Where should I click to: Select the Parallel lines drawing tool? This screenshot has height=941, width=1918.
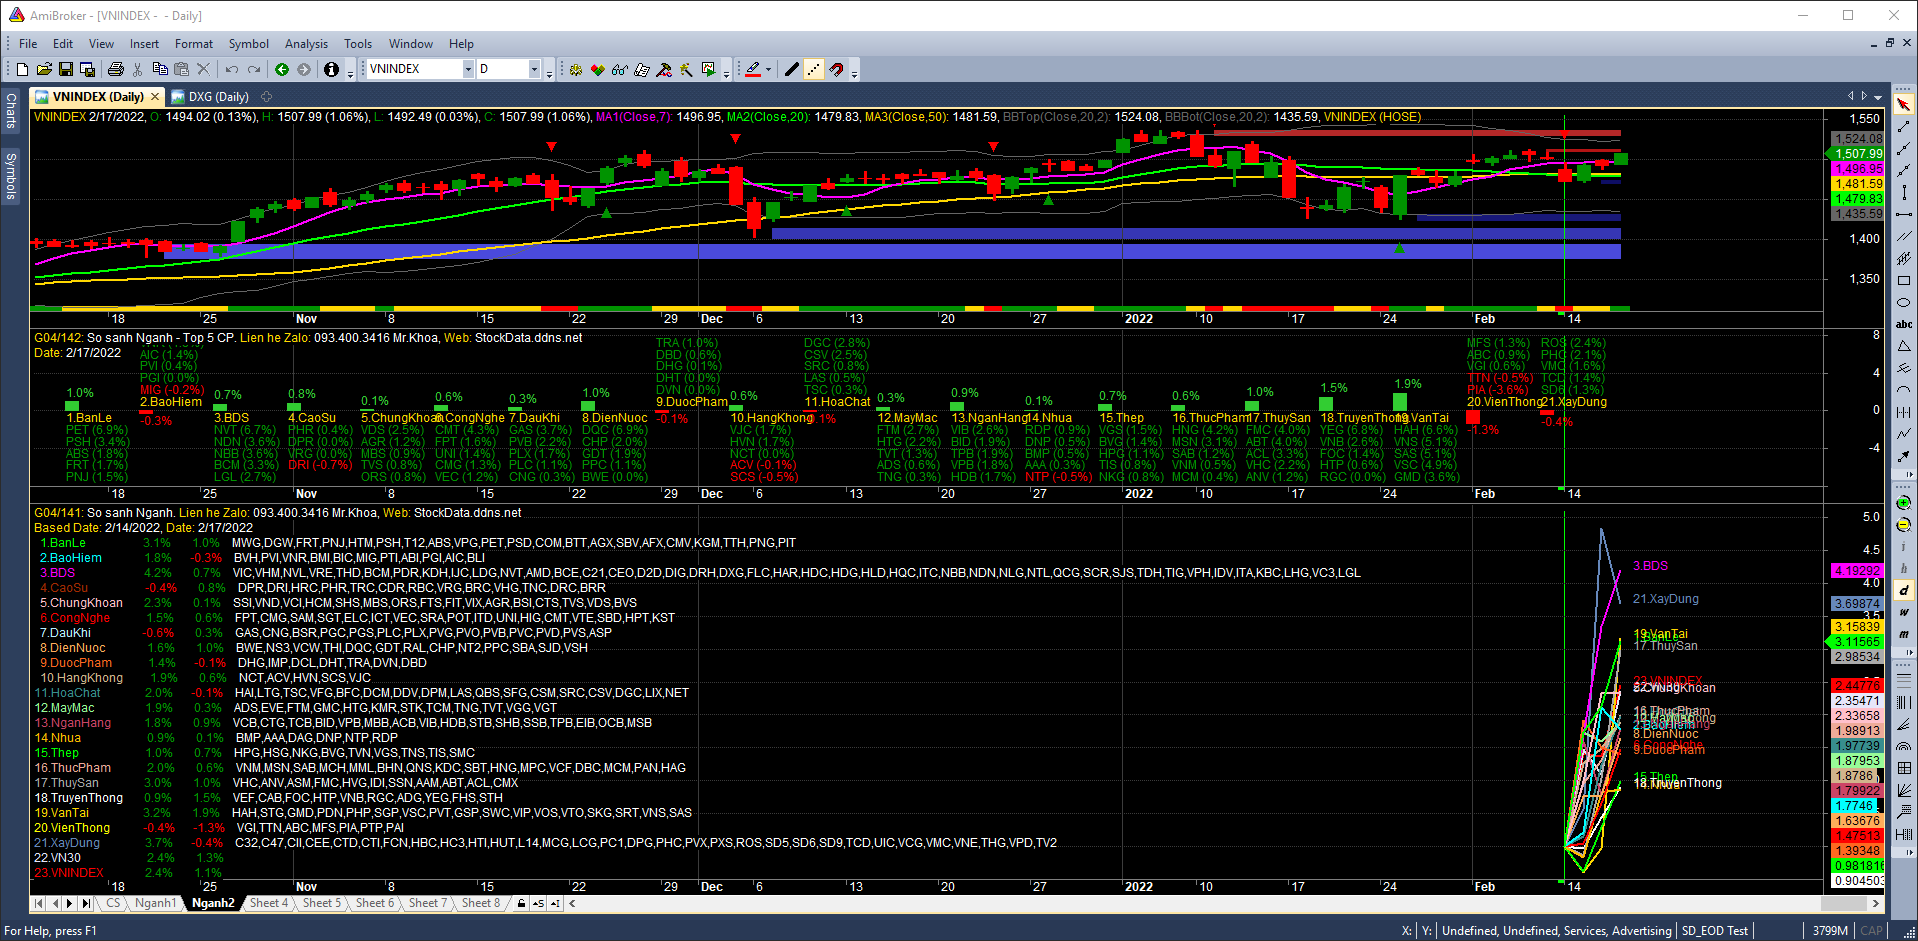1904,236
